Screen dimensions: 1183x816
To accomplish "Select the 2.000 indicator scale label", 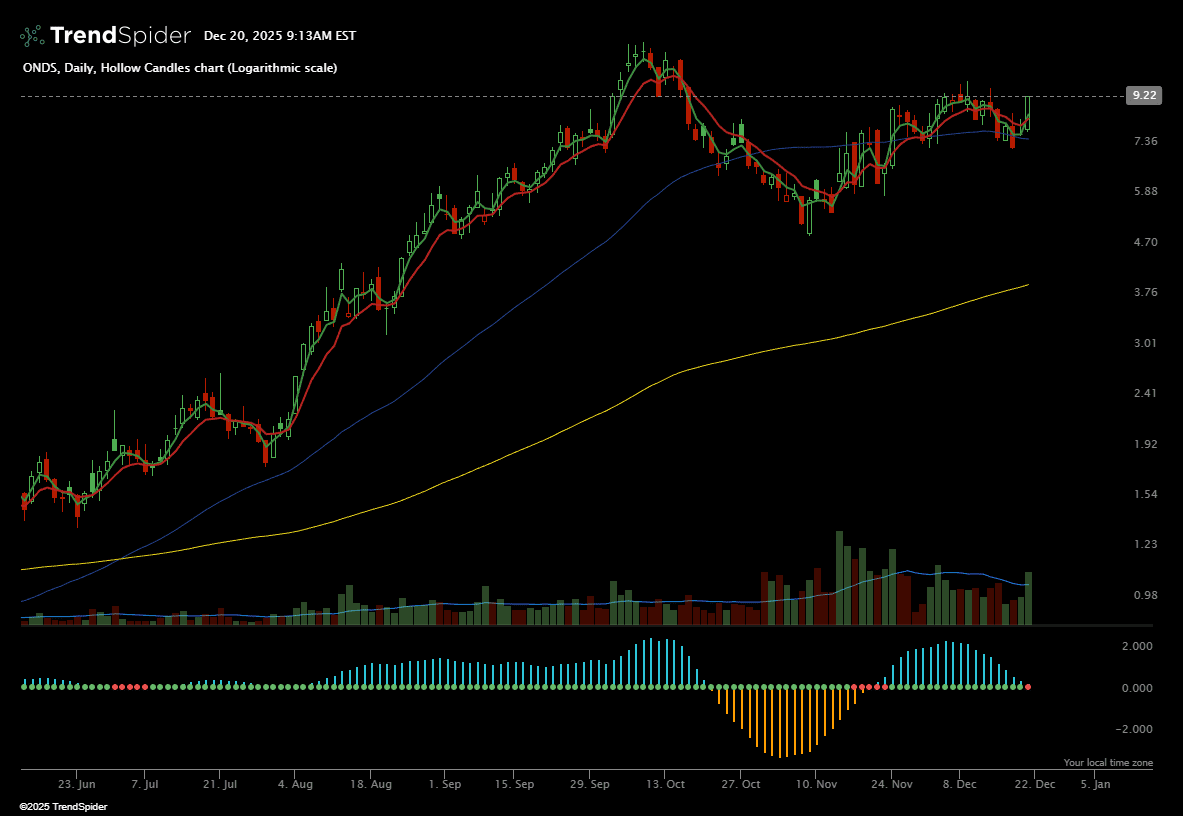I will click(1137, 647).
